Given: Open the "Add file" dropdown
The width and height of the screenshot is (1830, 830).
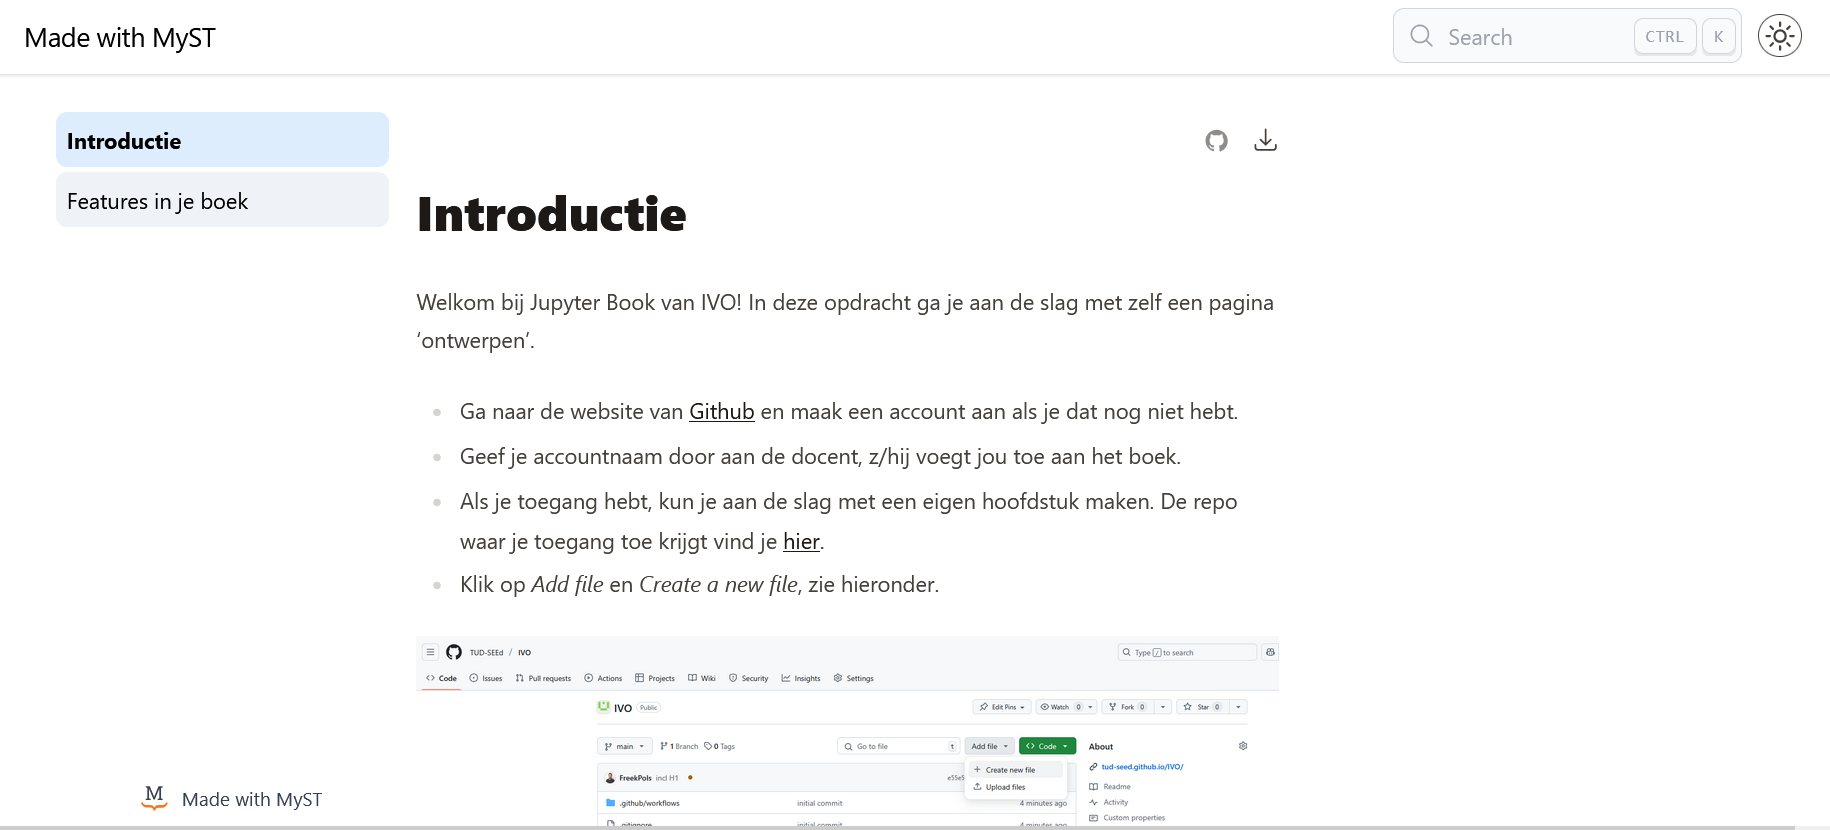Looking at the screenshot, I should coord(989,745).
